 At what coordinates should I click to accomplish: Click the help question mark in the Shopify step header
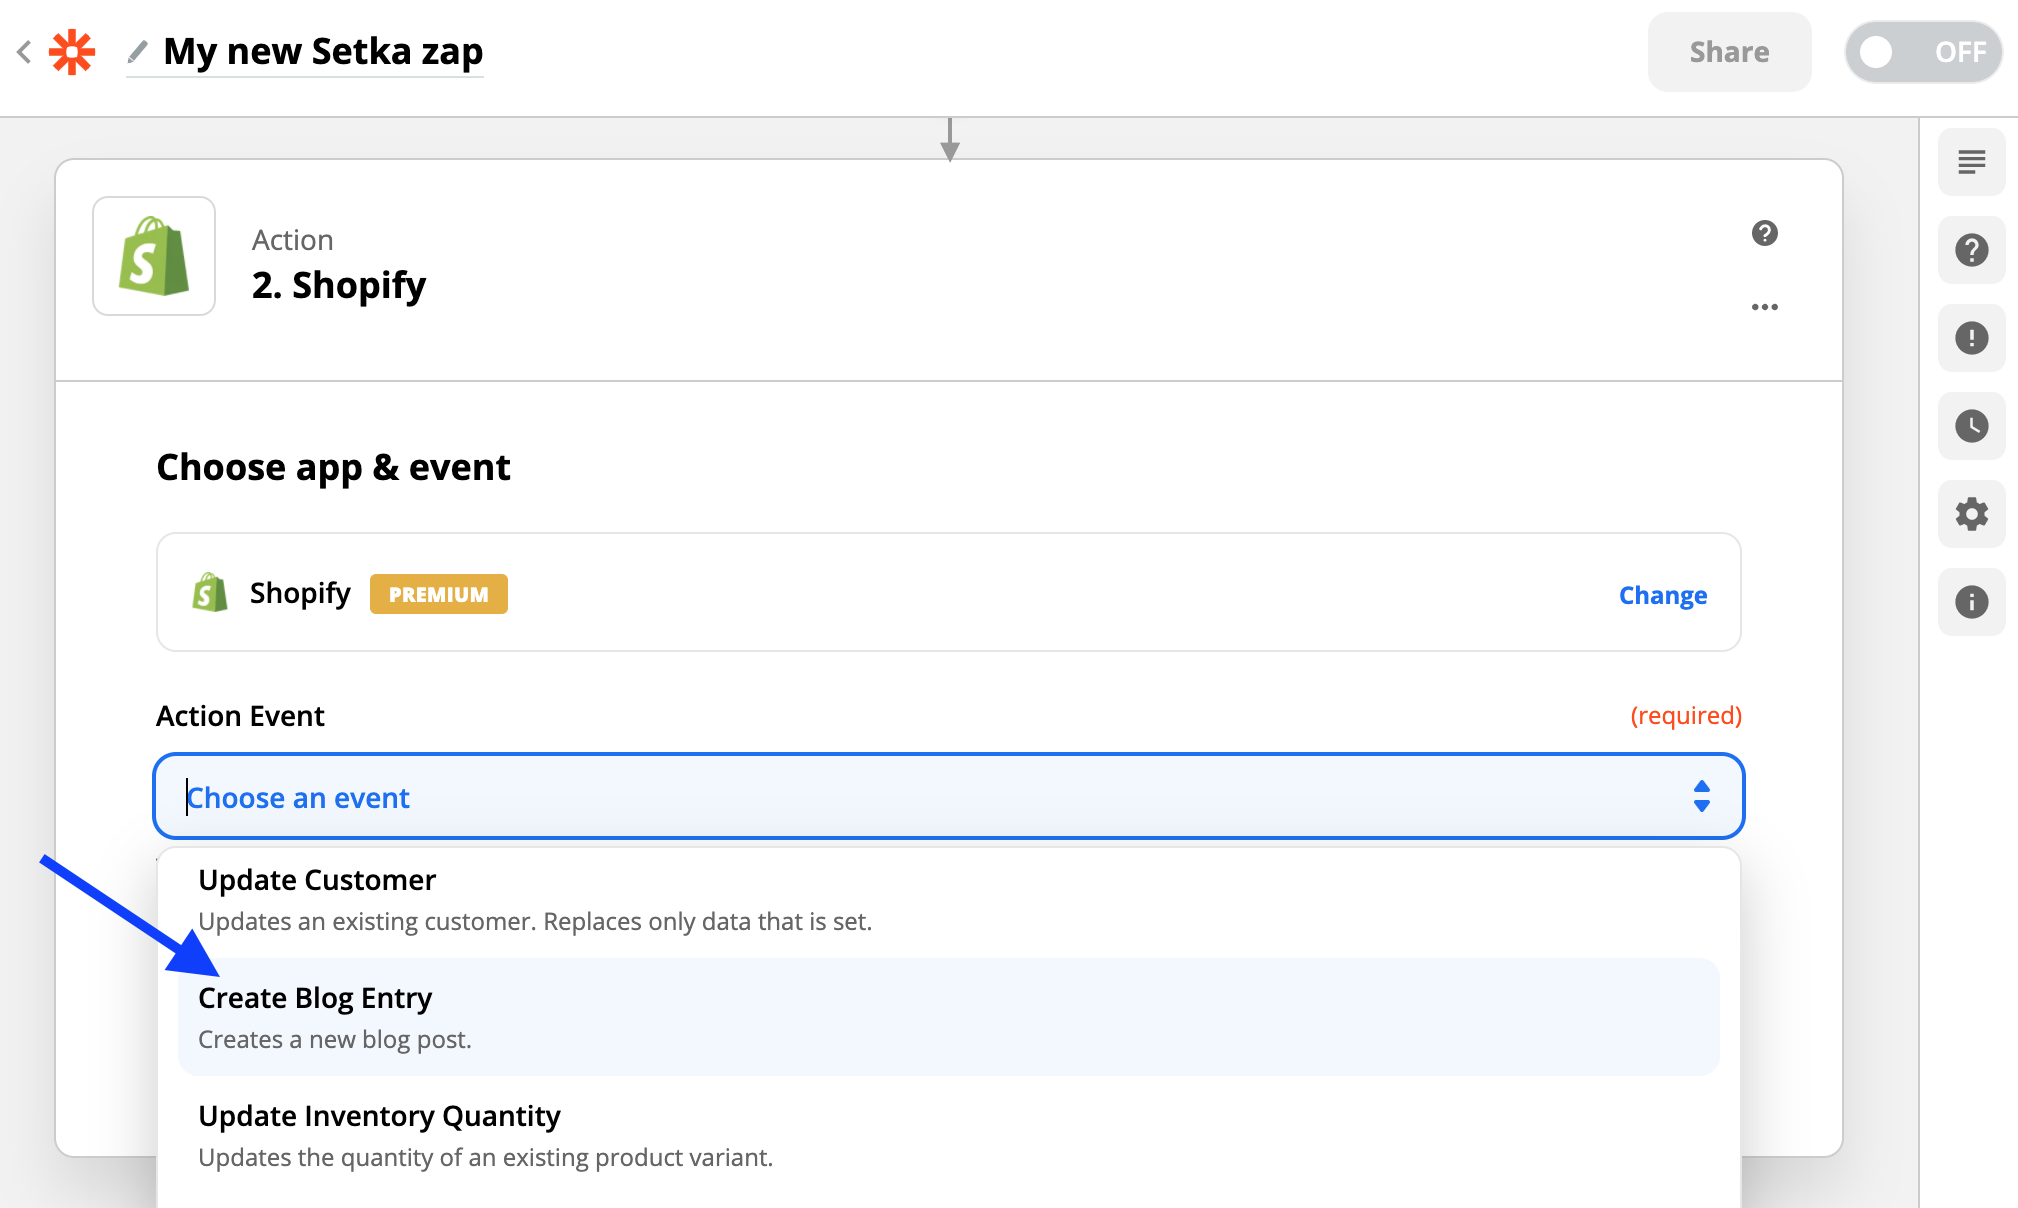coord(1764,233)
